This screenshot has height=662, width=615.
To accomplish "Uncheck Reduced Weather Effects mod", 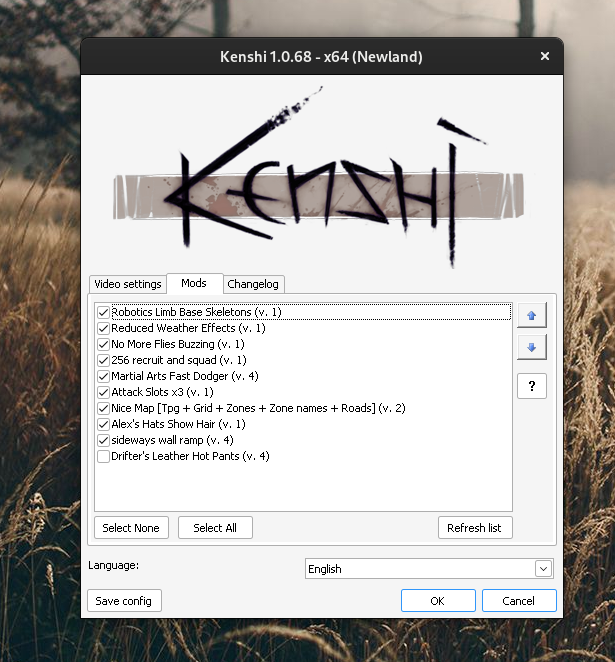I will 103,328.
